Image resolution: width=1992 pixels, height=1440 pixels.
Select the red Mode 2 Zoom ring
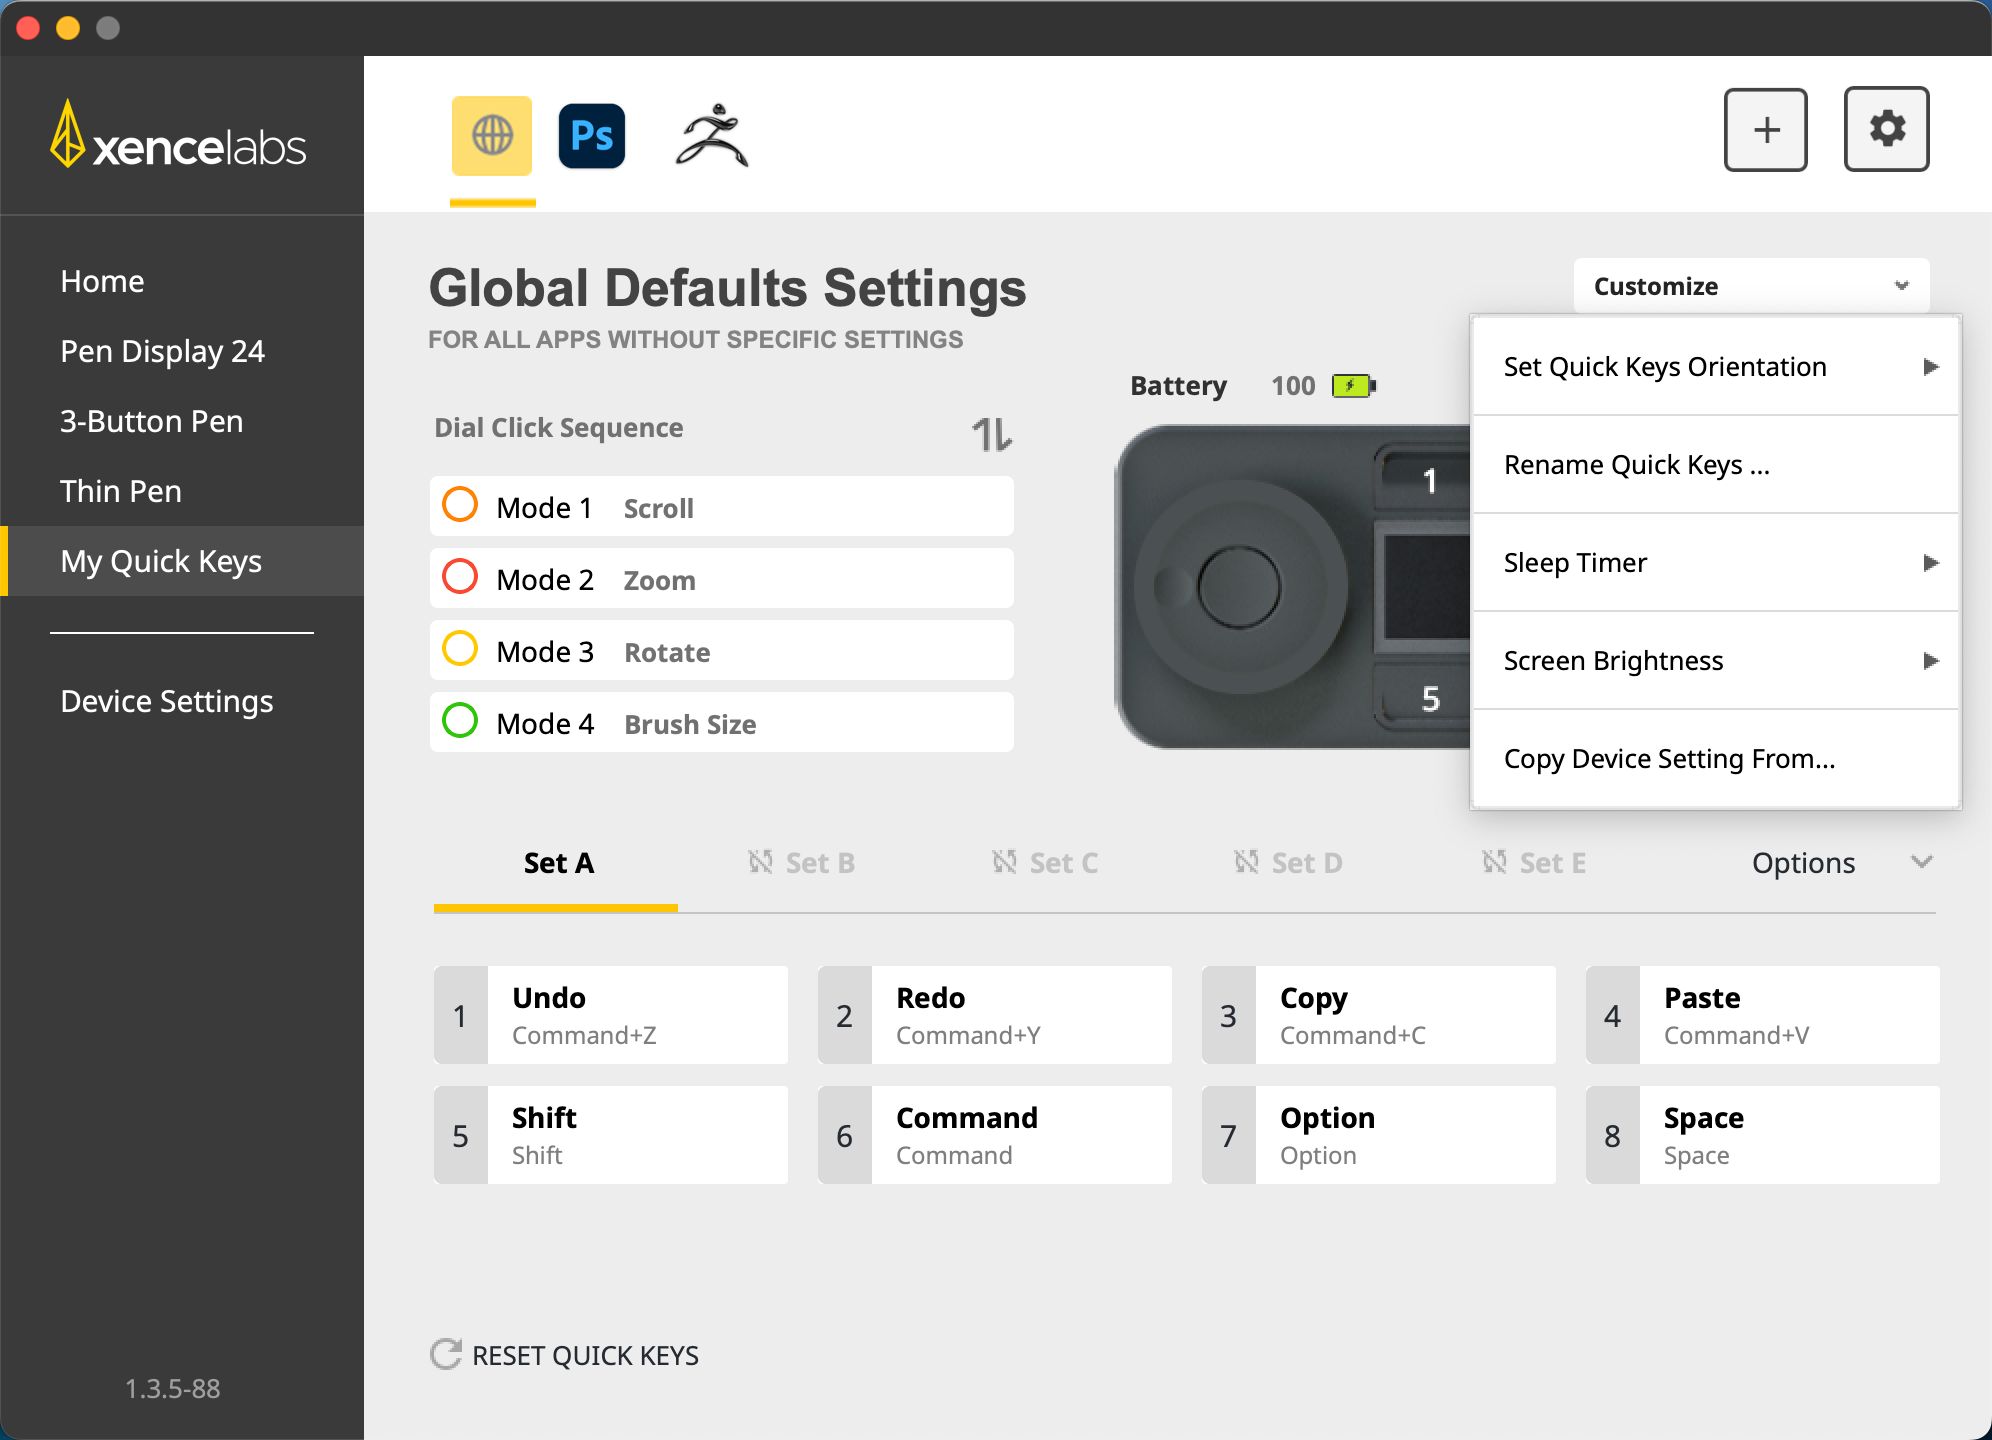[x=460, y=577]
